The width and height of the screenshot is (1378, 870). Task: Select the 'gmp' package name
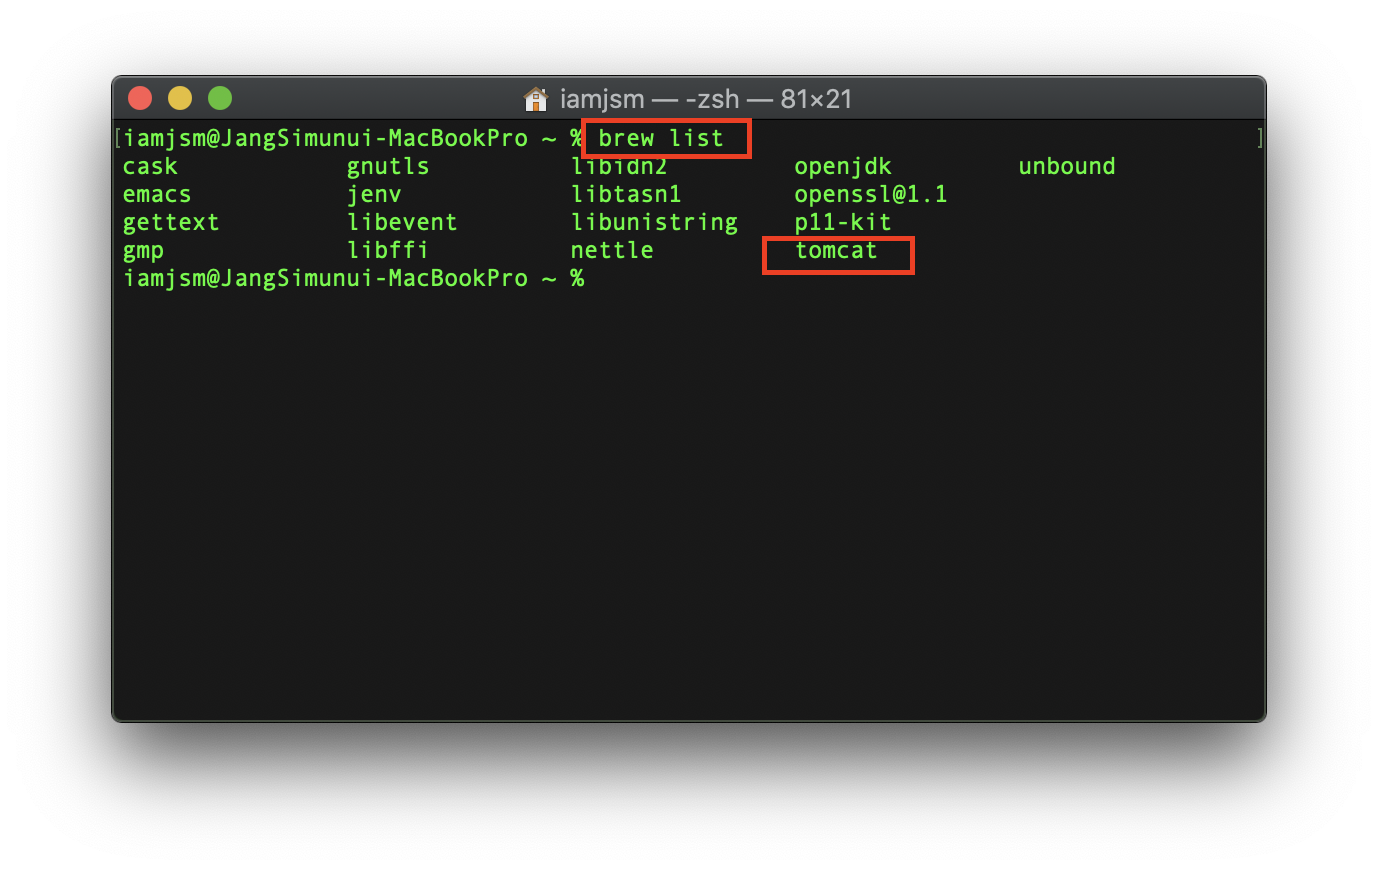click(x=143, y=251)
